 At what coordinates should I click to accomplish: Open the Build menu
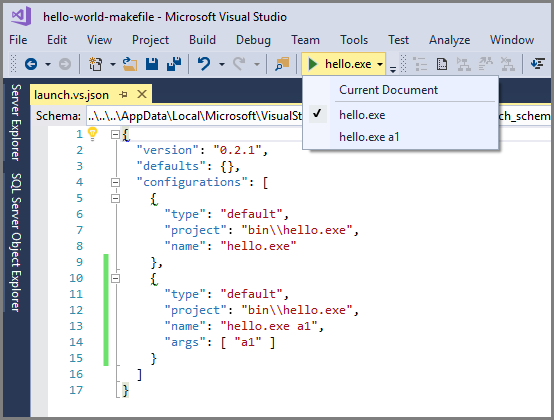(x=202, y=40)
